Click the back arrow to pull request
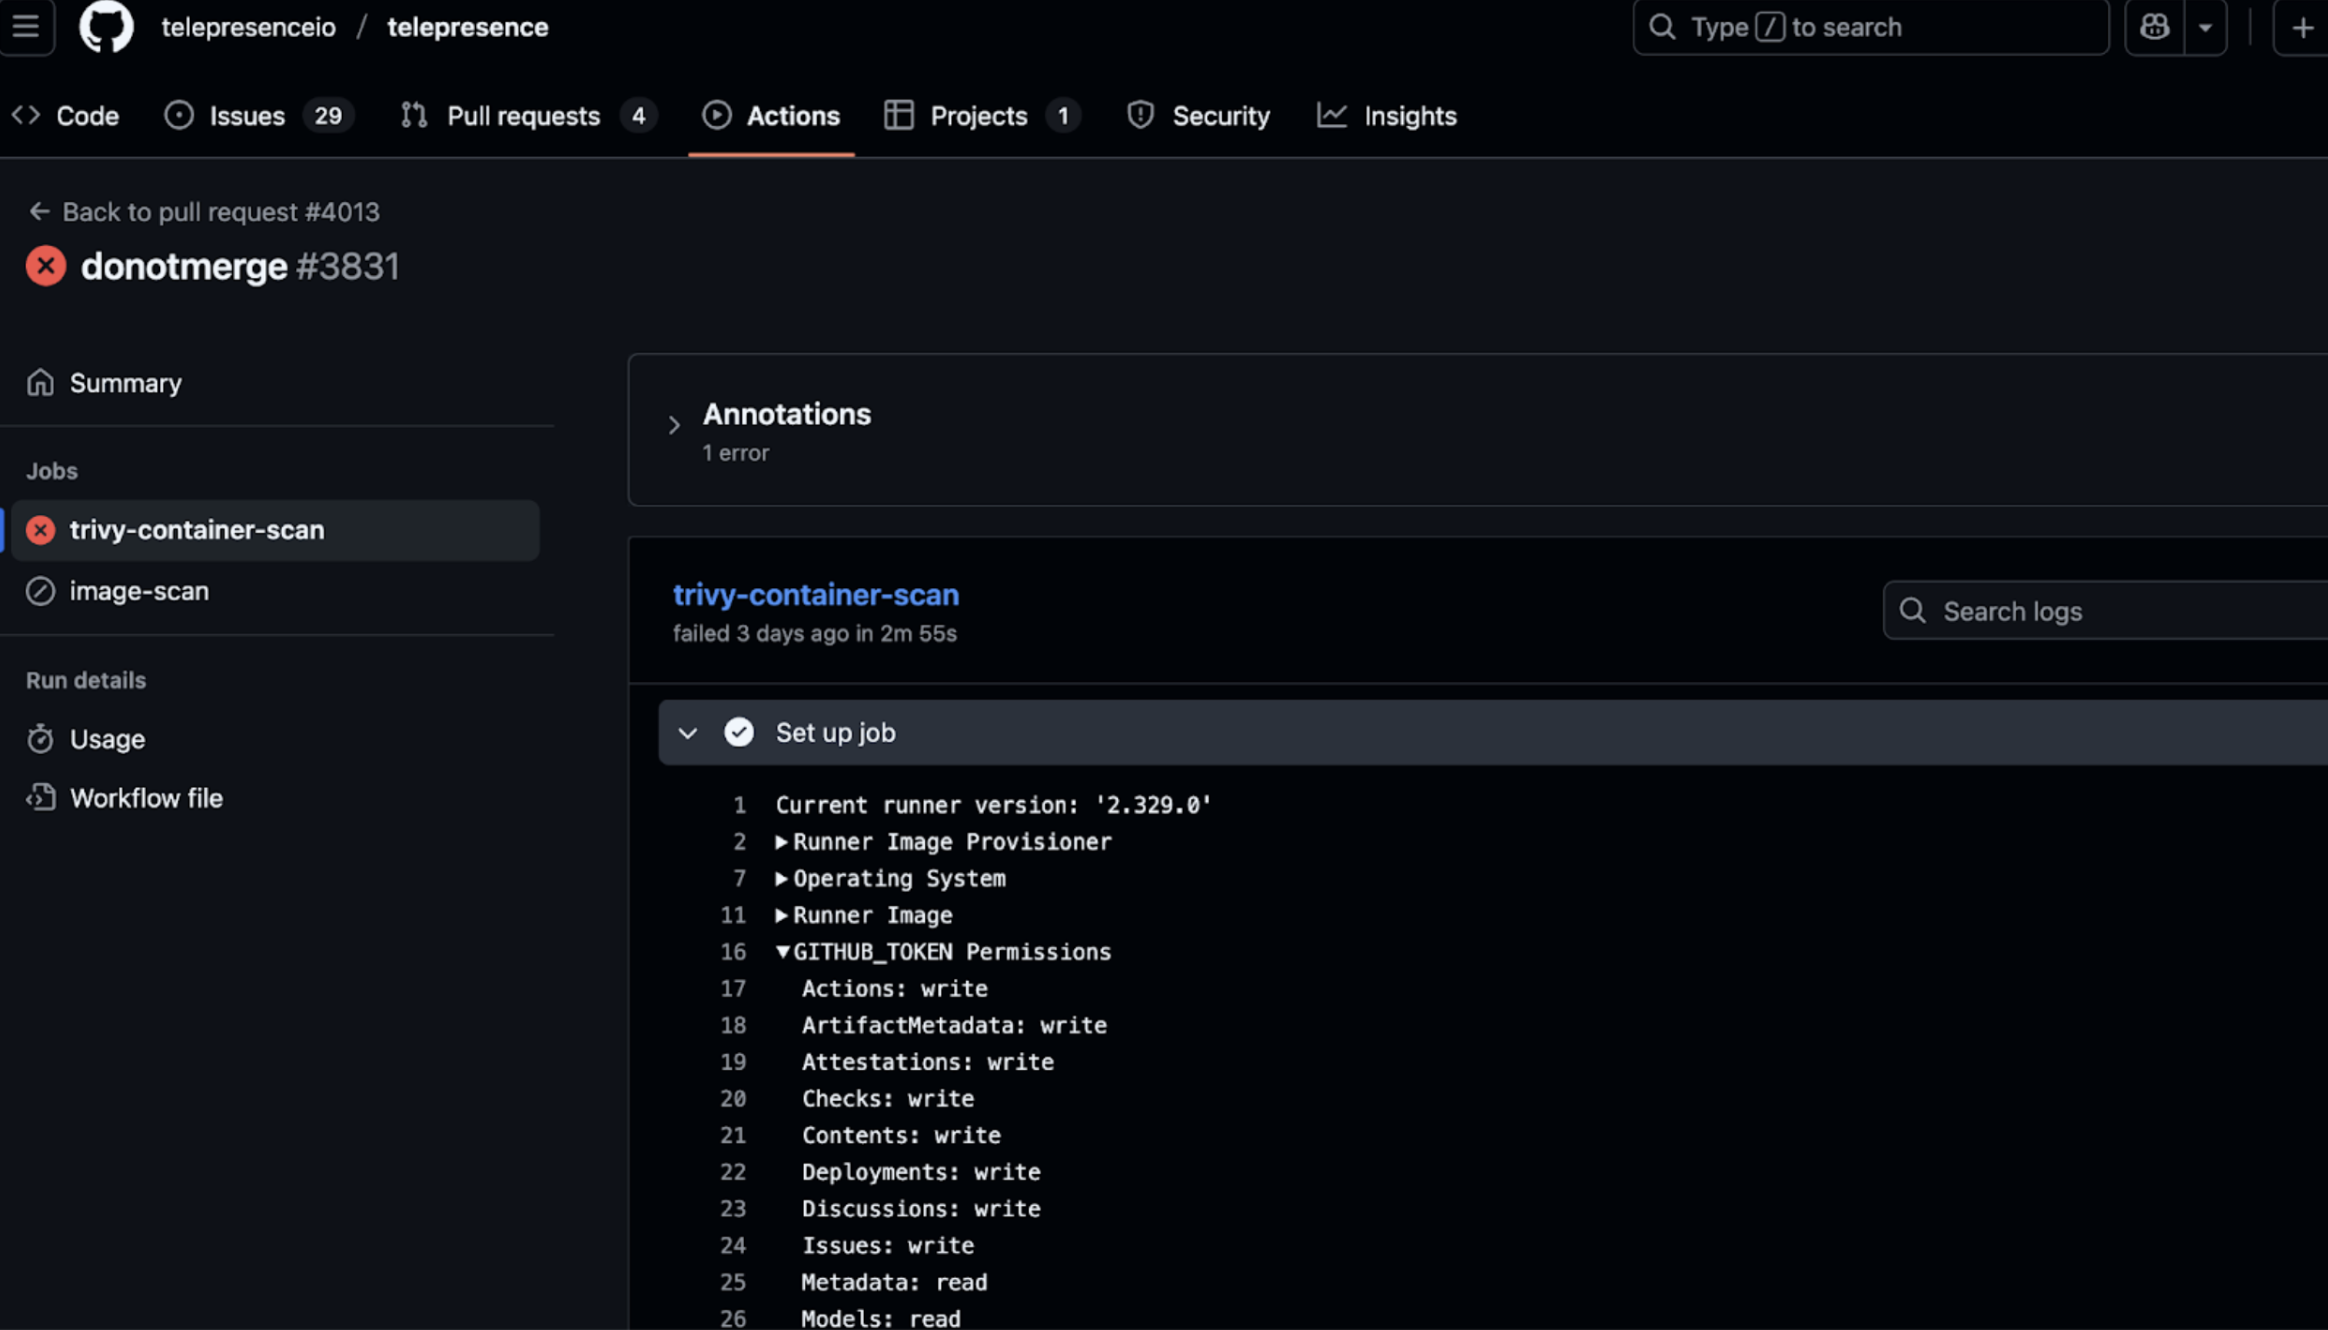The width and height of the screenshot is (2328, 1330). (39, 212)
